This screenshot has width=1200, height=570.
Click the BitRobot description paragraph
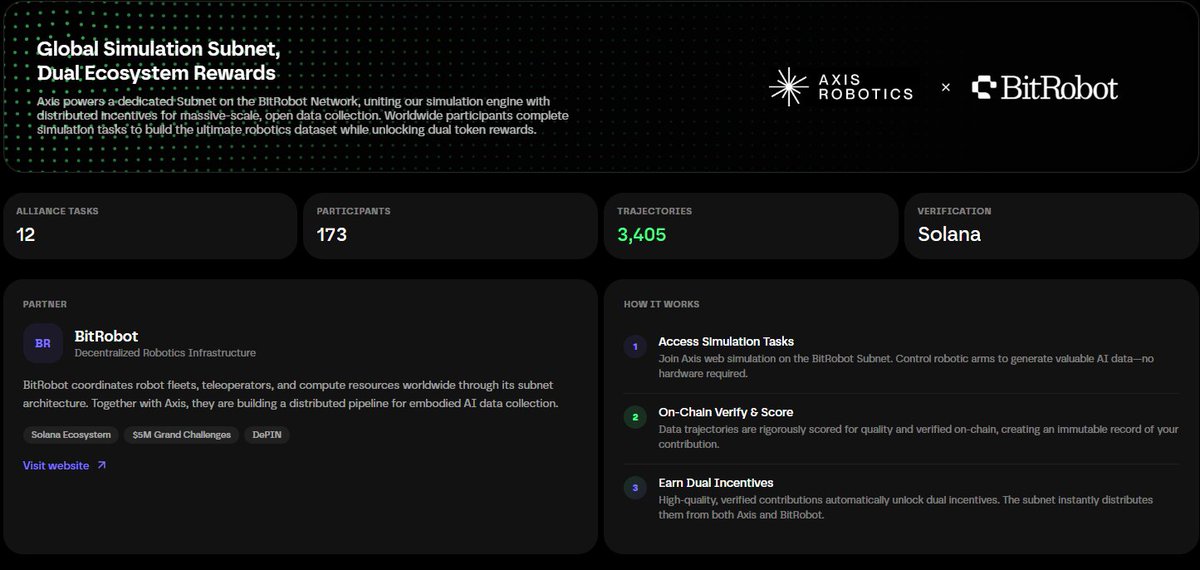click(291, 394)
